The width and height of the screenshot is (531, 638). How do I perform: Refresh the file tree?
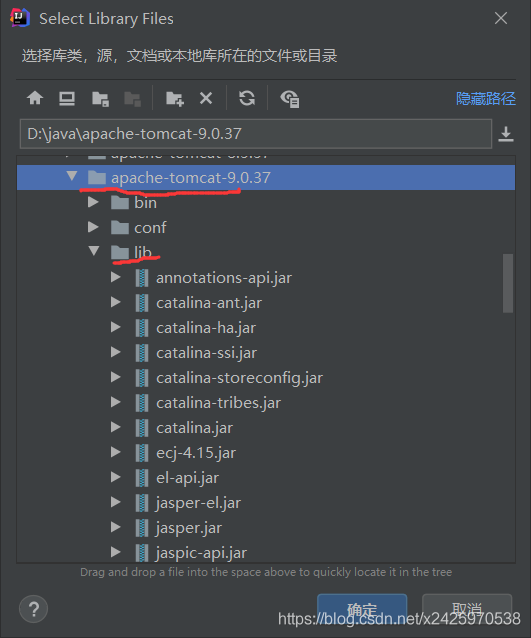pos(247,98)
